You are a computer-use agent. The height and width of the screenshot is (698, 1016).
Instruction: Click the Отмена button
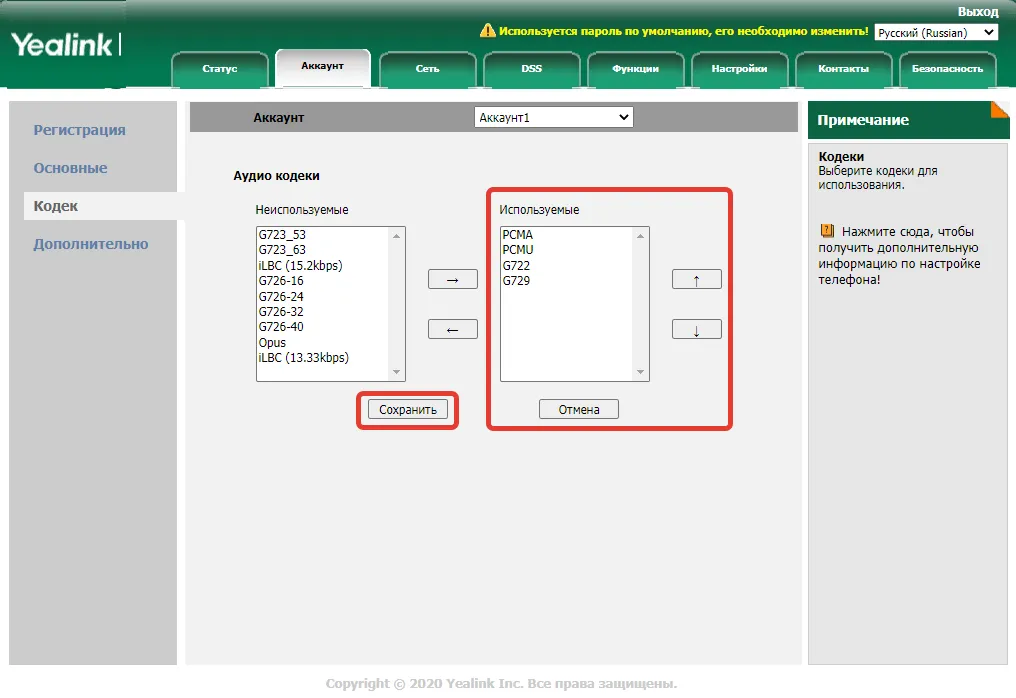(579, 410)
